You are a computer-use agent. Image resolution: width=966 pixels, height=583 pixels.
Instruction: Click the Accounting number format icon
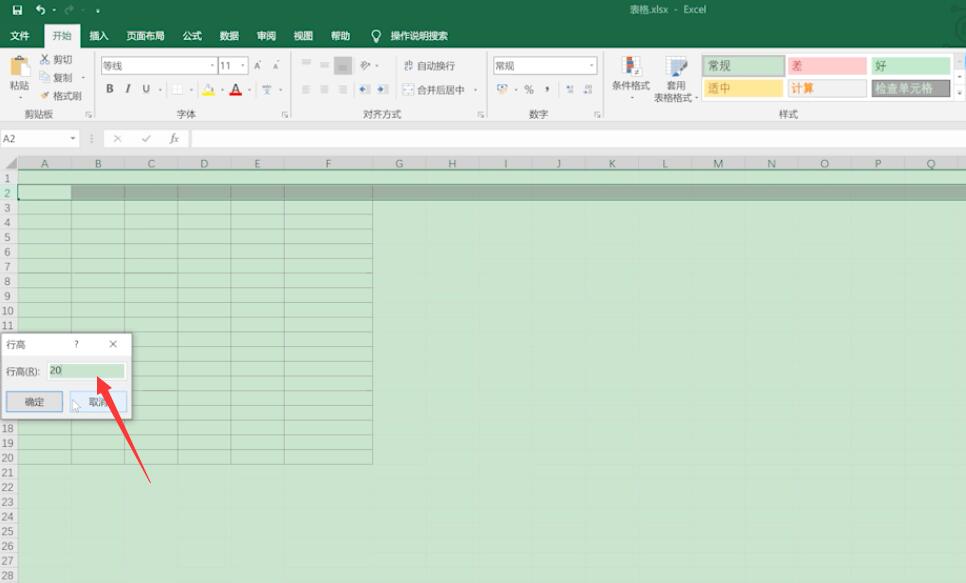[503, 89]
